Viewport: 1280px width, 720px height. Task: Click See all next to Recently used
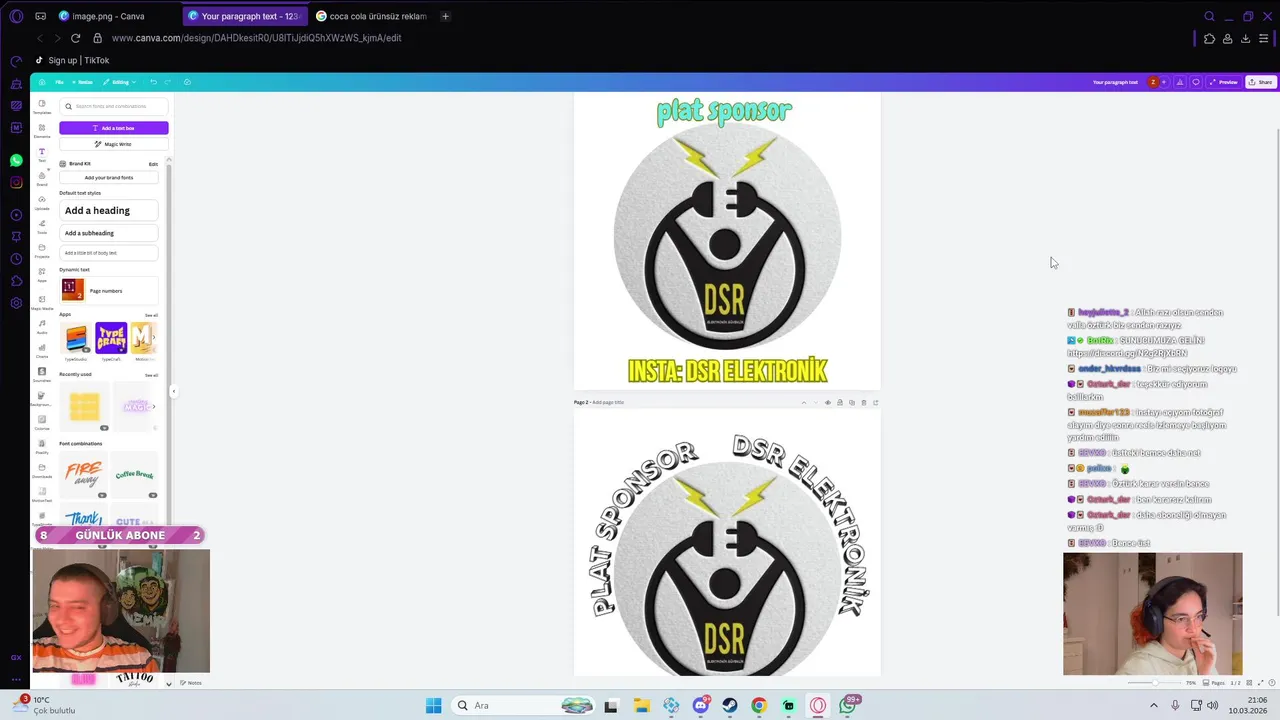tap(151, 375)
